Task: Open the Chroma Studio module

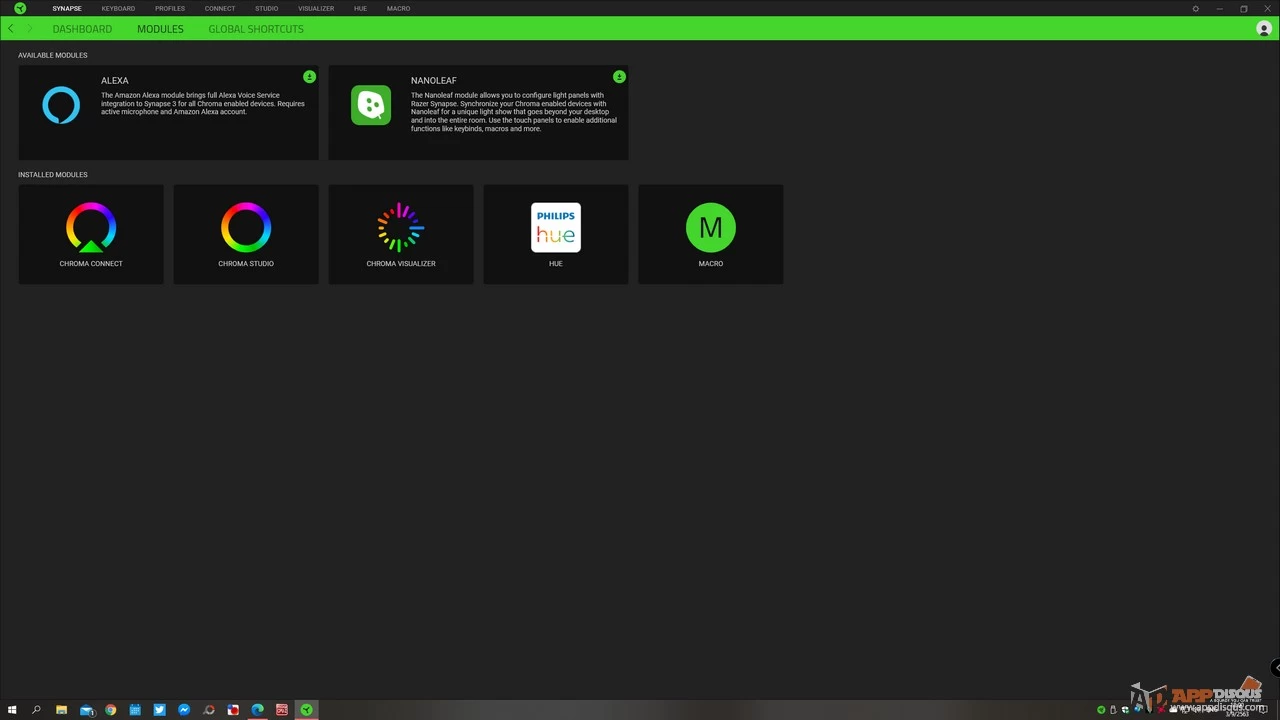Action: 246,234
